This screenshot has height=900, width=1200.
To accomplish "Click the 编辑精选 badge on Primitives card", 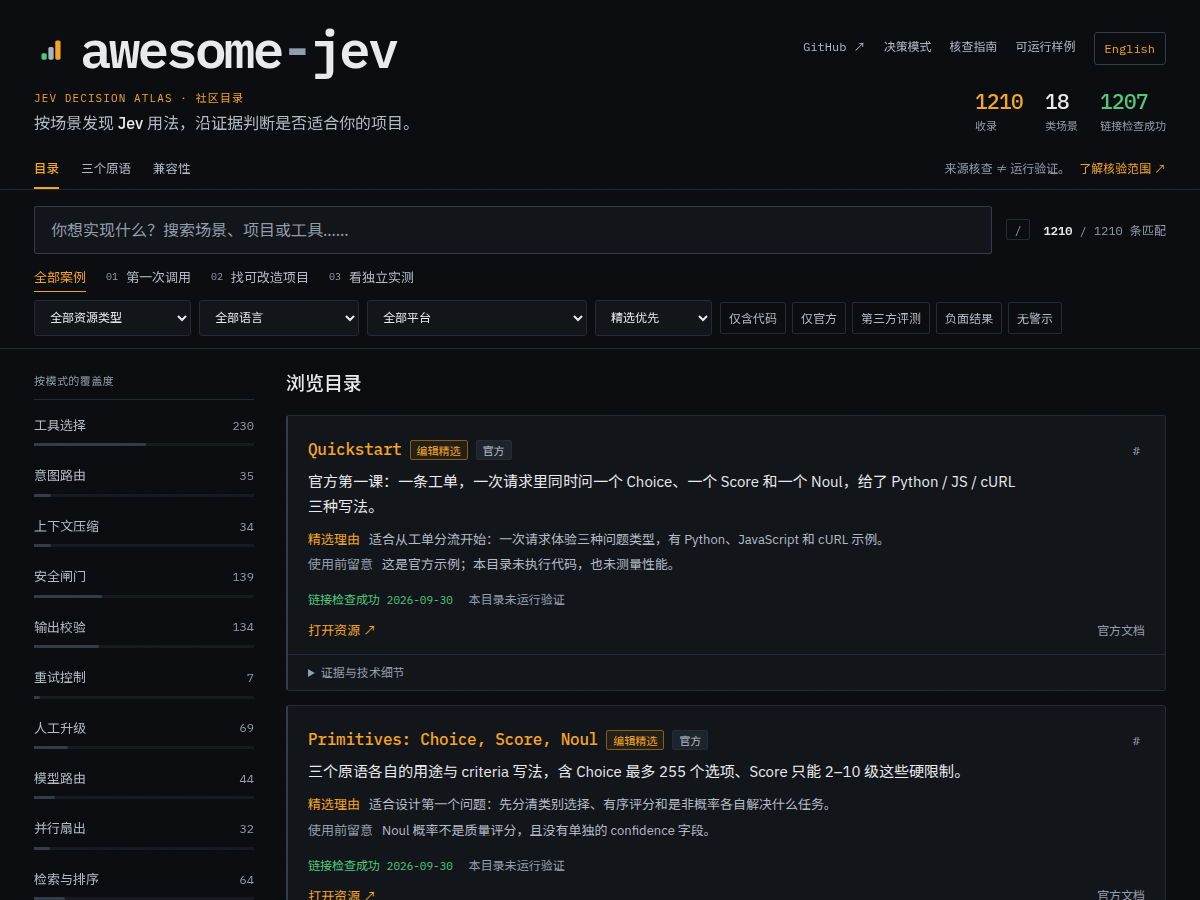I will click(x=635, y=740).
